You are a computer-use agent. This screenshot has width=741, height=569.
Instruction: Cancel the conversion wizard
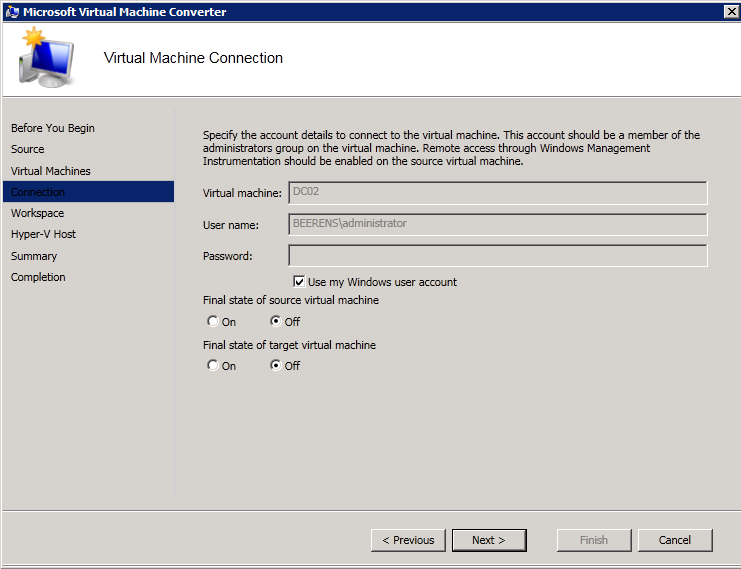point(675,540)
